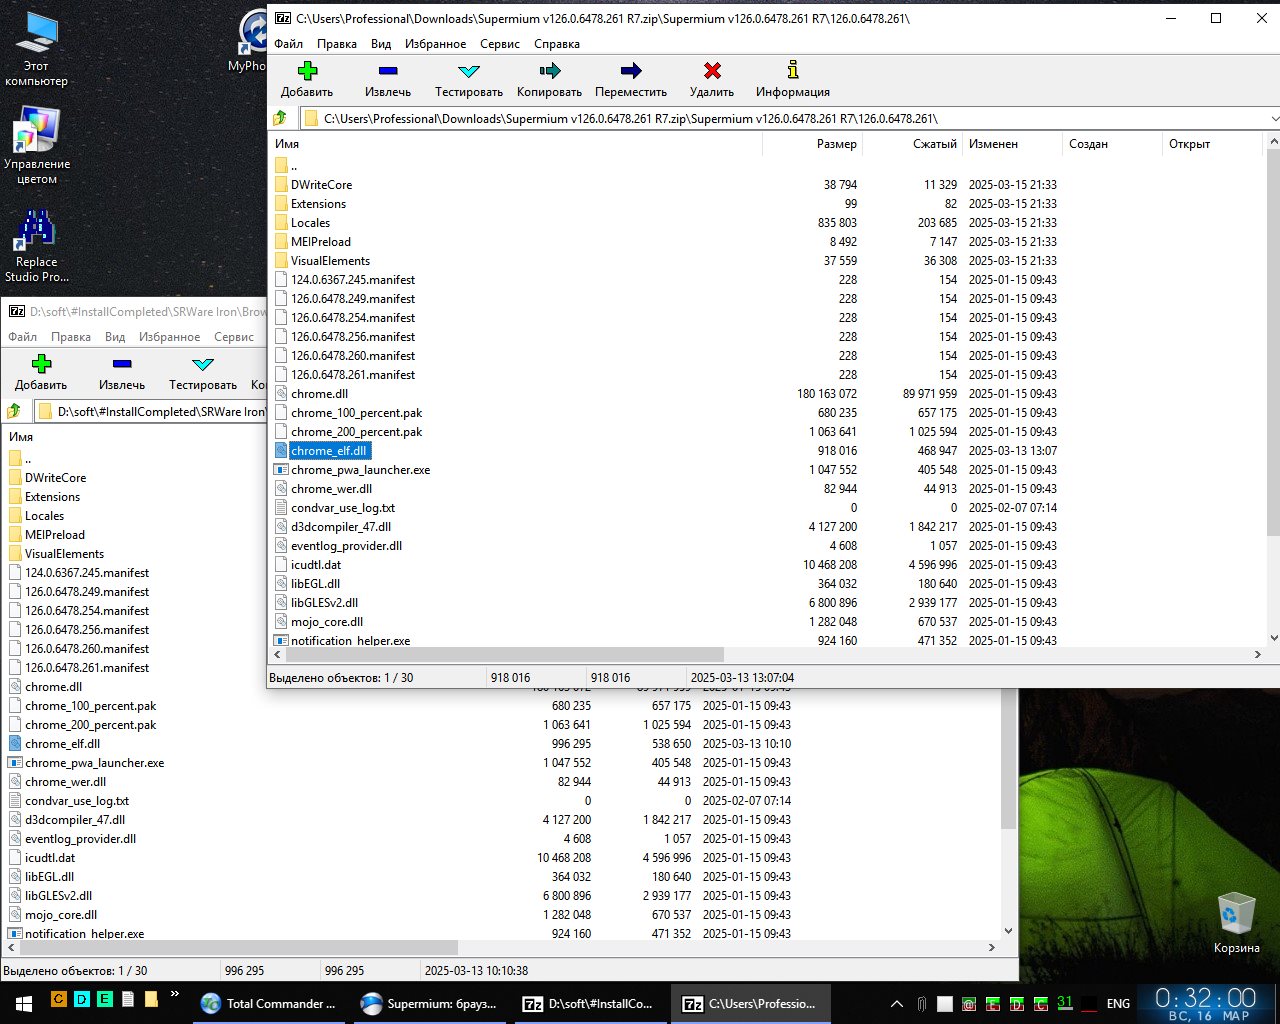This screenshot has width=1280, height=1024.
Task: Sort by the Создан column header
Action: point(1112,144)
